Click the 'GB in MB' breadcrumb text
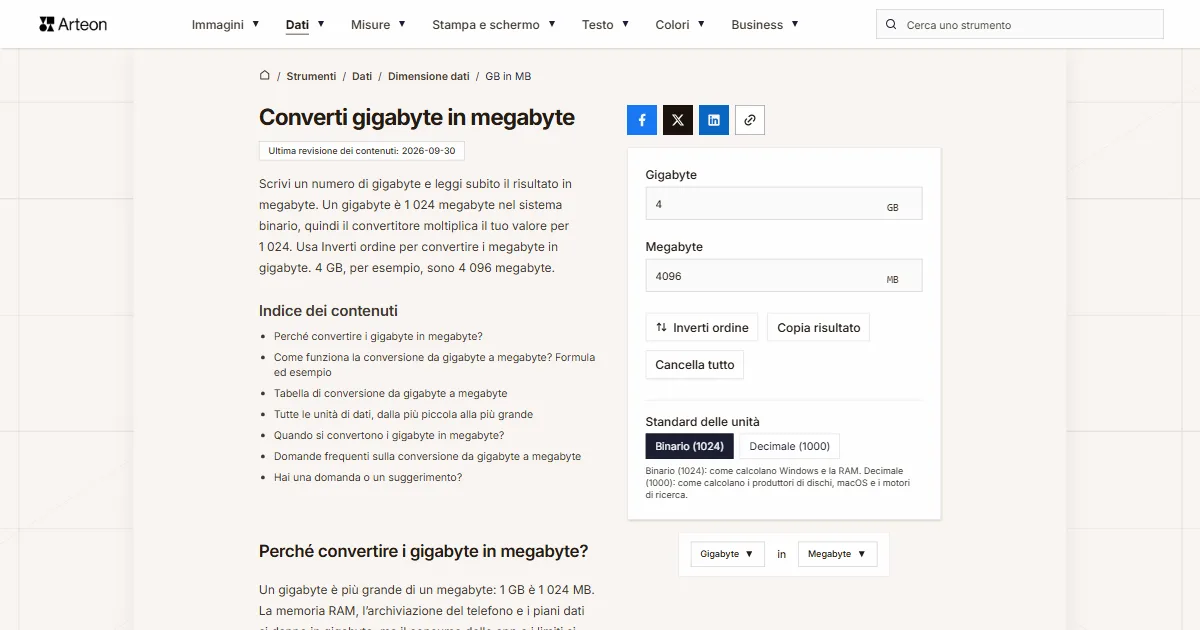The image size is (1200, 630). 508,76
